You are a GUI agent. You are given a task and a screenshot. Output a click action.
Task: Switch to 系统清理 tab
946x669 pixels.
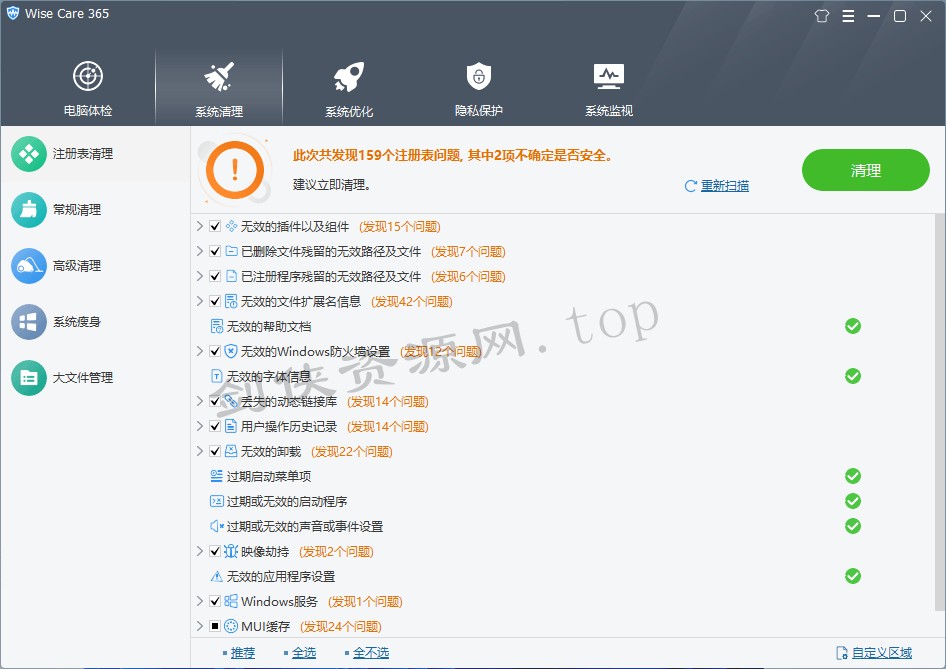pyautogui.click(x=218, y=88)
